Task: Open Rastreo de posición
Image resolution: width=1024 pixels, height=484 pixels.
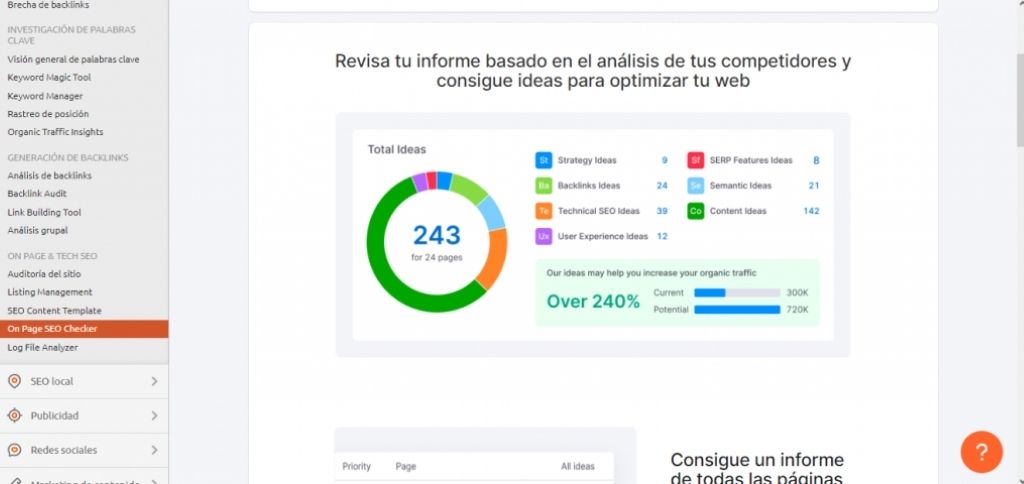Action: coord(48,114)
